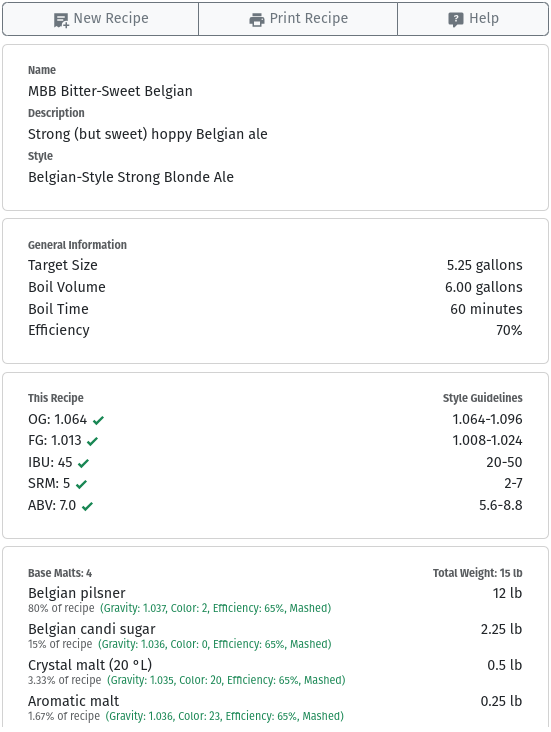Click the printer icon for Print Recipe
The width and height of the screenshot is (551, 732).
(257, 20)
